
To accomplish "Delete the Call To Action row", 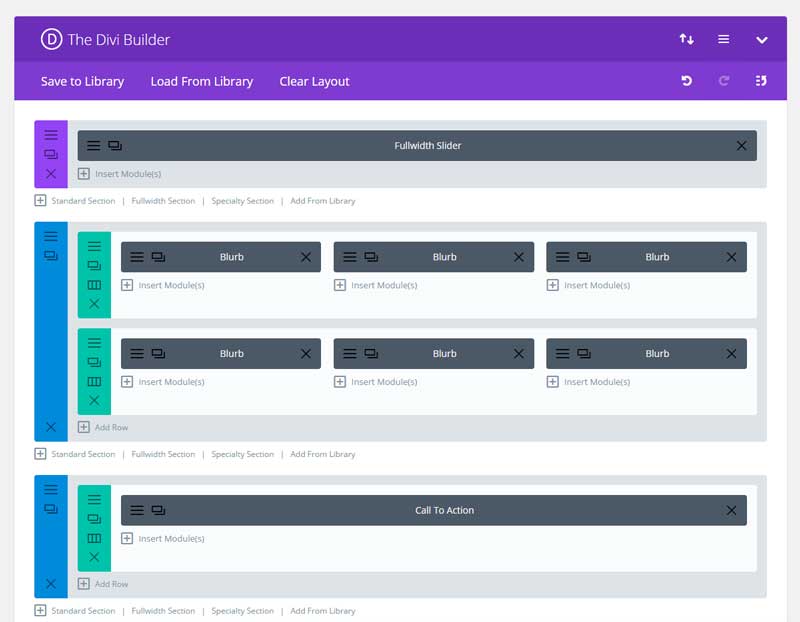I will pos(94,557).
